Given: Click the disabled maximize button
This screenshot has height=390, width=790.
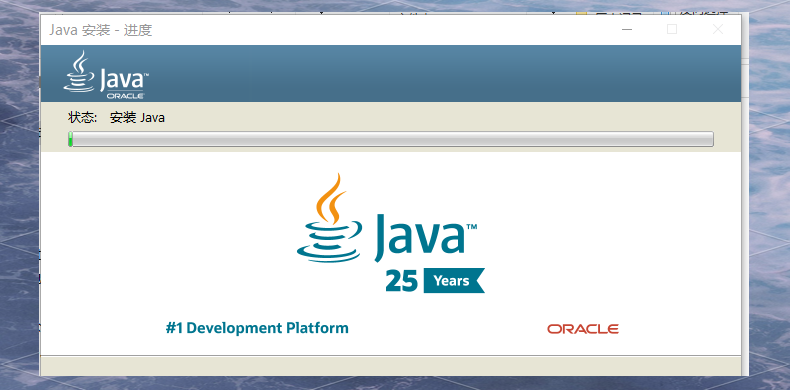Looking at the screenshot, I should 672,30.
